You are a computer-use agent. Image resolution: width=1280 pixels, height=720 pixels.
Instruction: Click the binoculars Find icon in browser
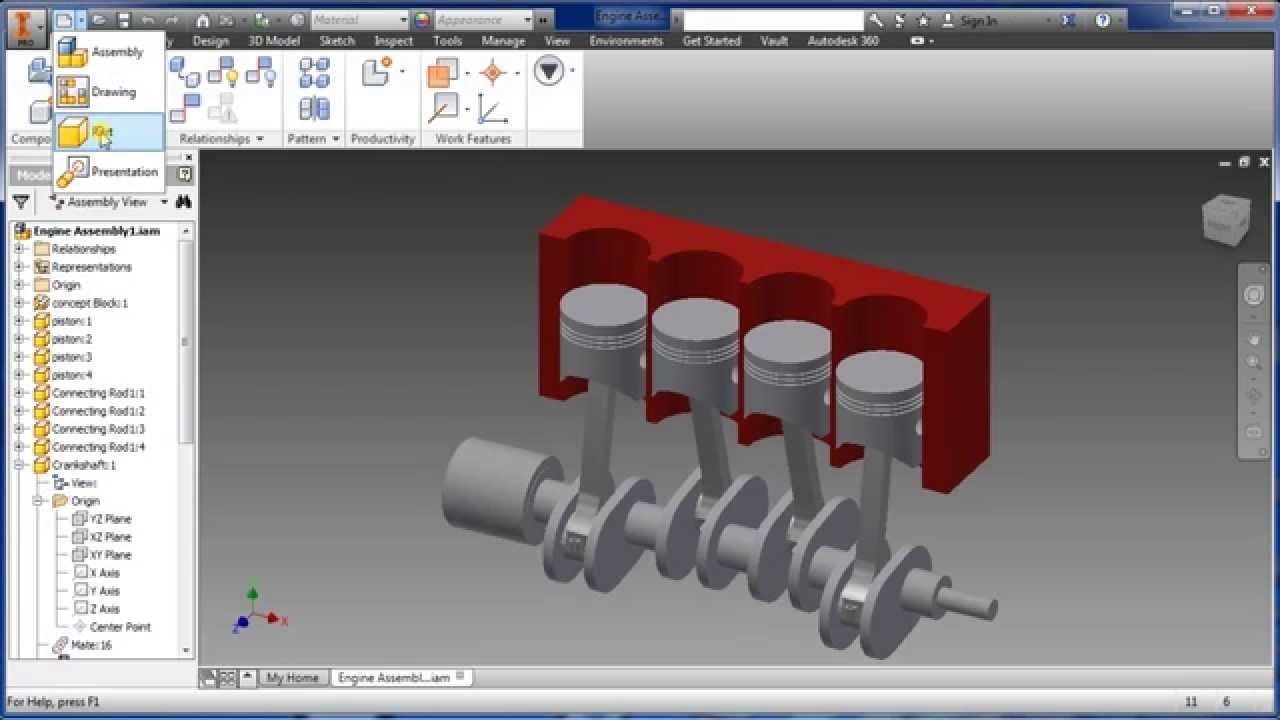click(x=183, y=202)
